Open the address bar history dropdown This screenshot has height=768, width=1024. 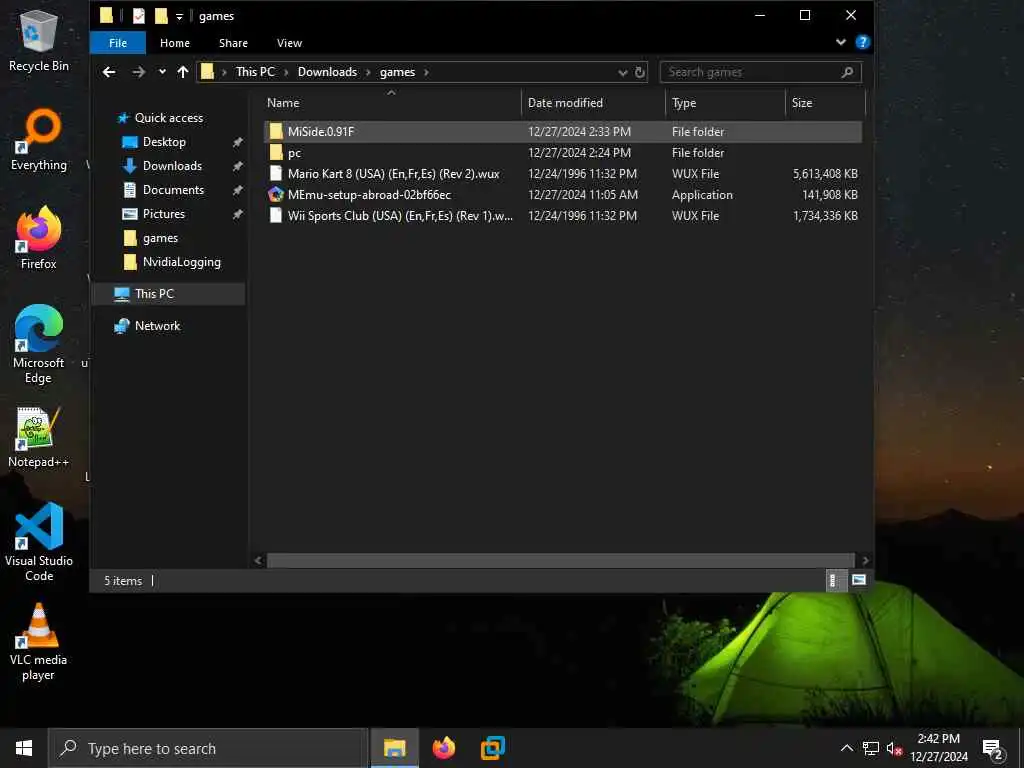click(x=622, y=72)
